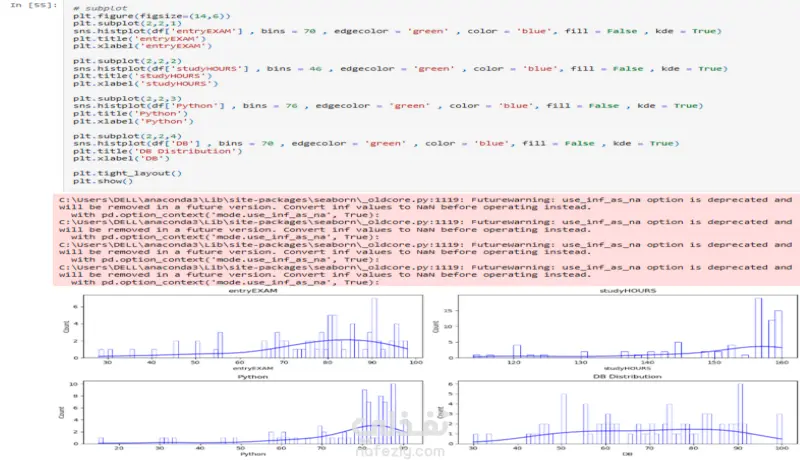Image resolution: width=800 pixels, height=460 pixels.
Task: Click the plt.xlabel('studyHOURS') code line
Action: (145, 84)
